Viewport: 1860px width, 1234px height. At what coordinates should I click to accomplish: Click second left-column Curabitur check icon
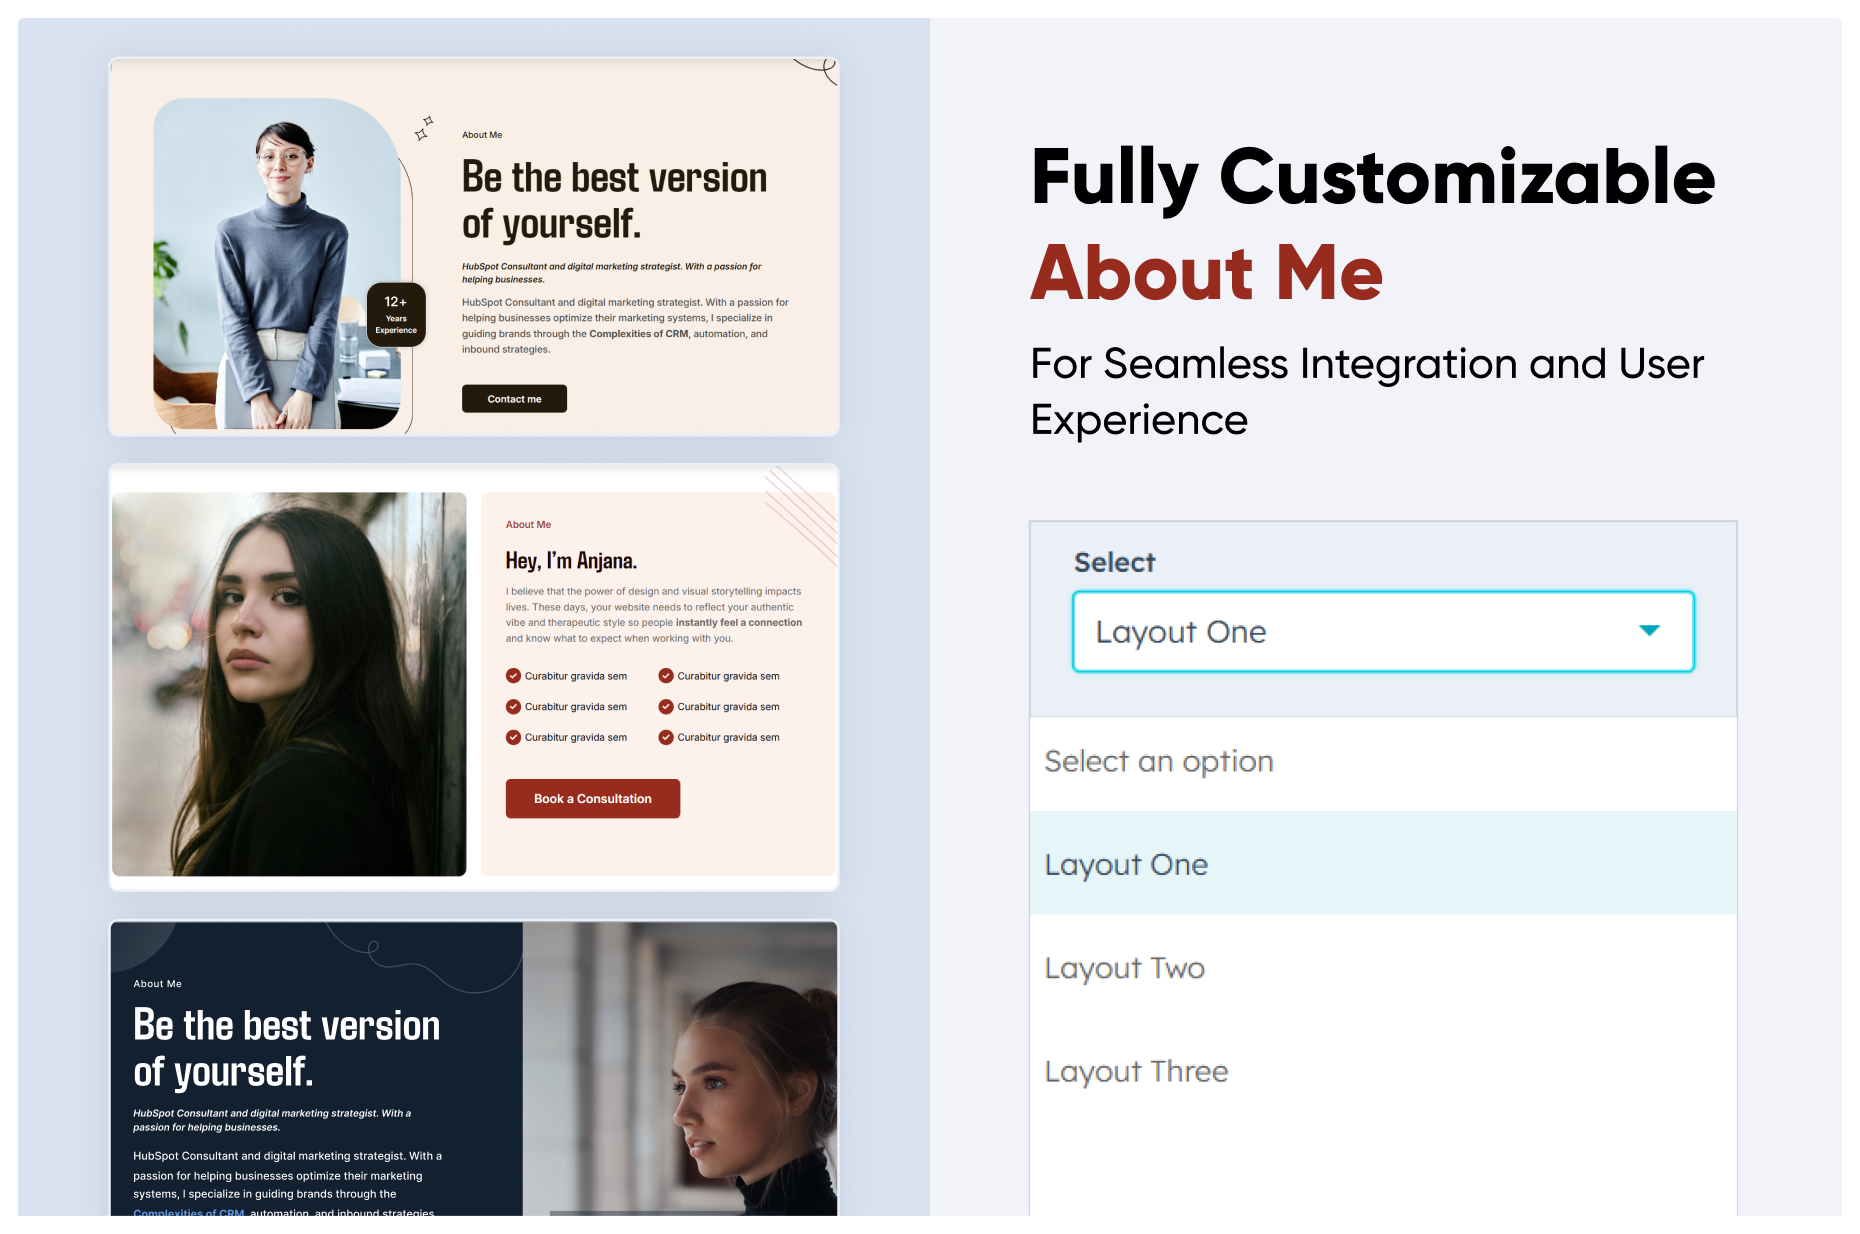tap(513, 707)
